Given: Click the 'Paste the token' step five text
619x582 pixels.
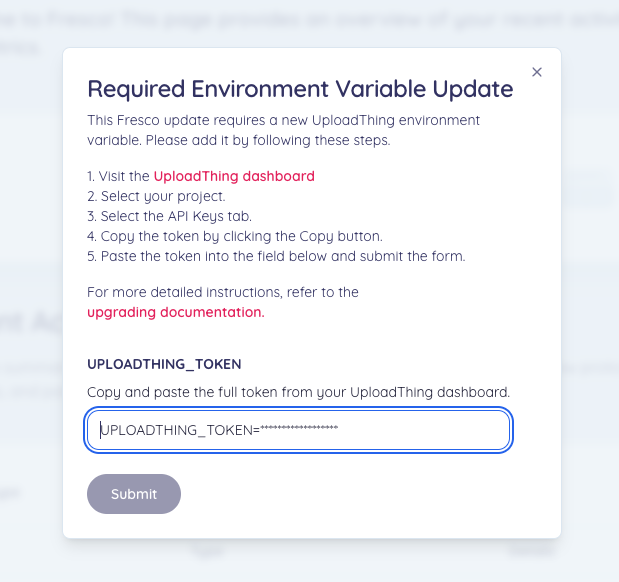Looking at the screenshot, I should tap(276, 256).
